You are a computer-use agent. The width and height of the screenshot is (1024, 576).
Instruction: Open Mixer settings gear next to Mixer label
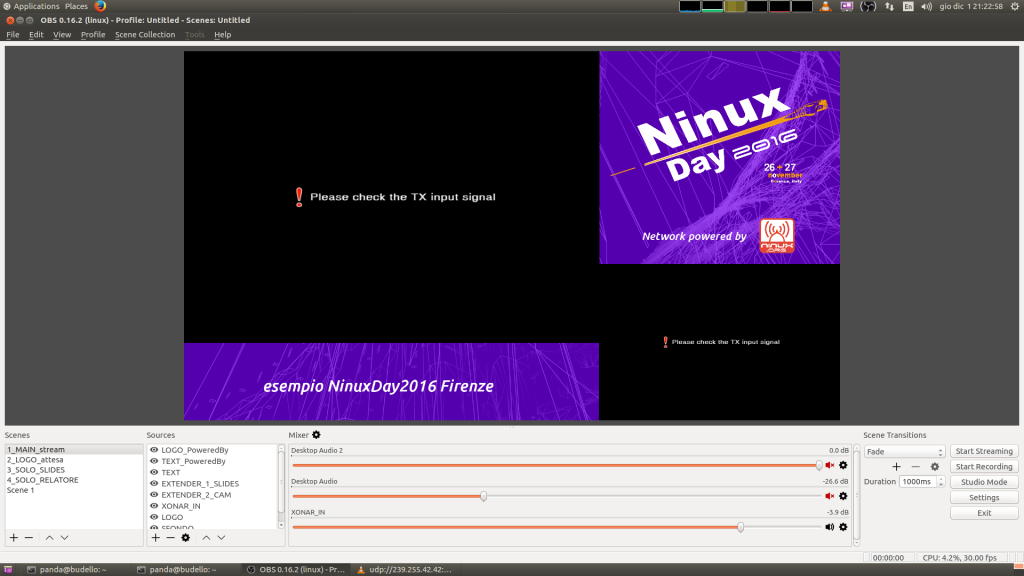coord(317,435)
